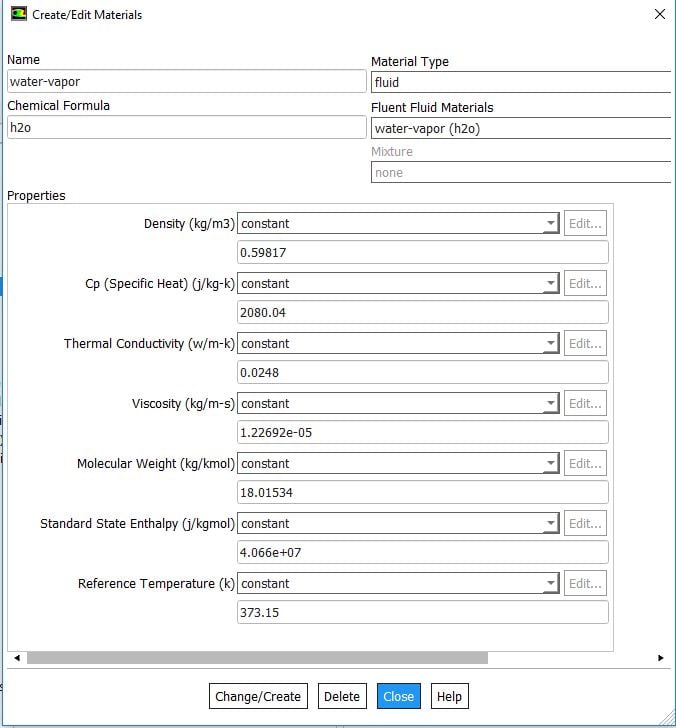
Task: Click the Change/Create button
Action: coord(258,696)
